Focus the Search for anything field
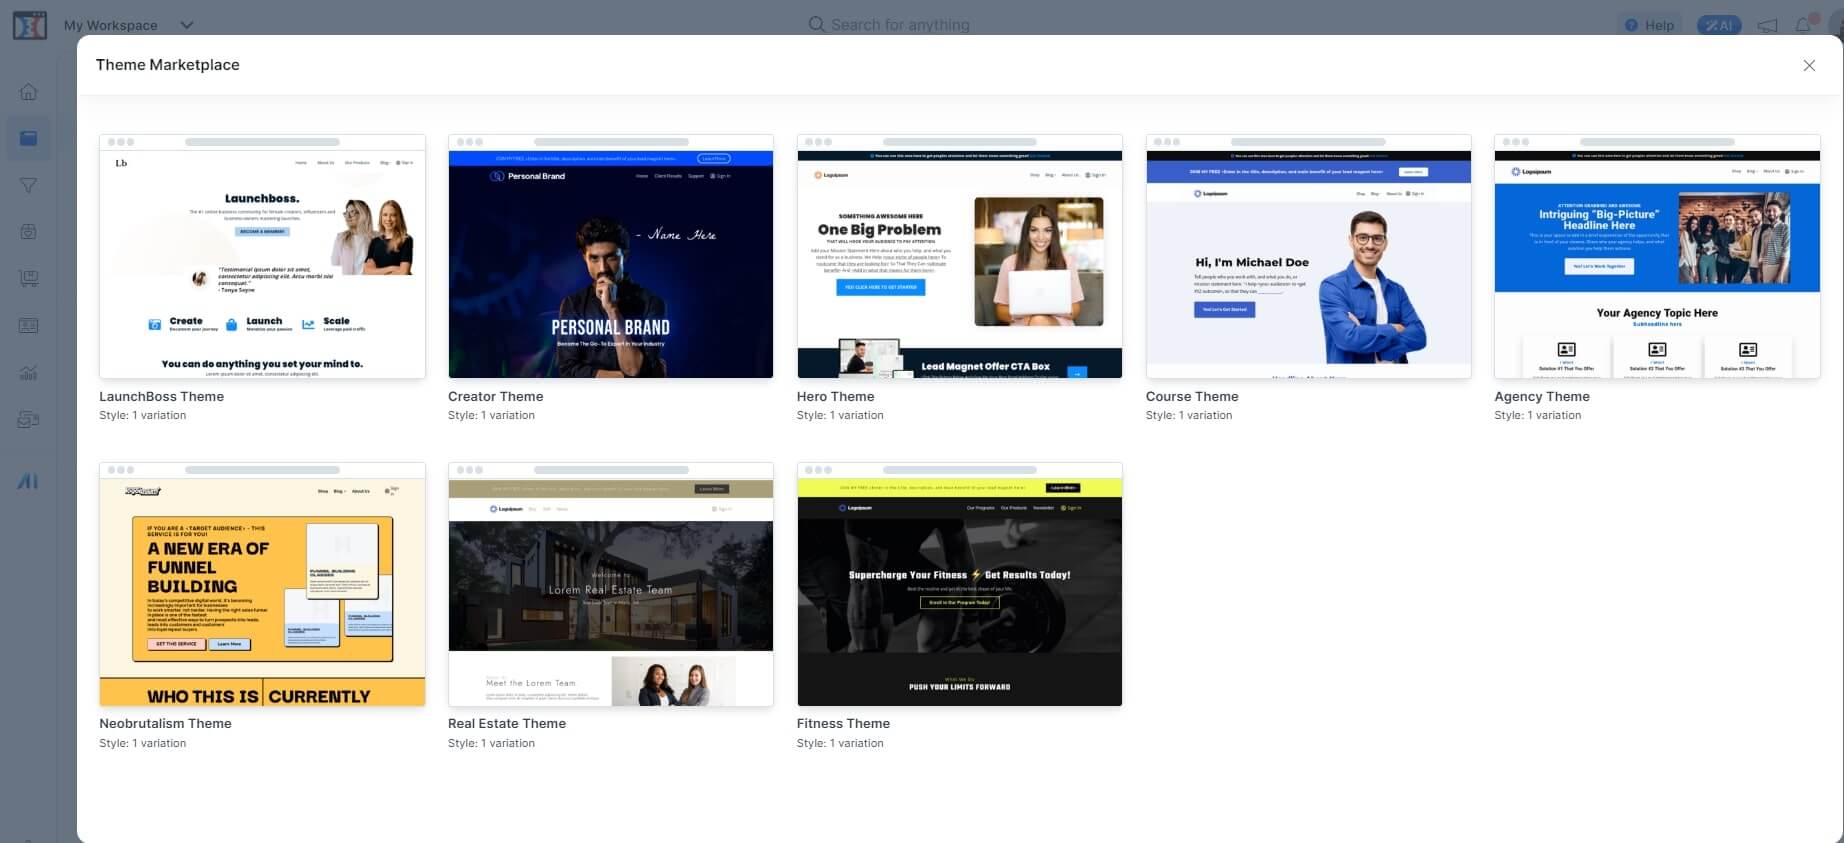 889,25
